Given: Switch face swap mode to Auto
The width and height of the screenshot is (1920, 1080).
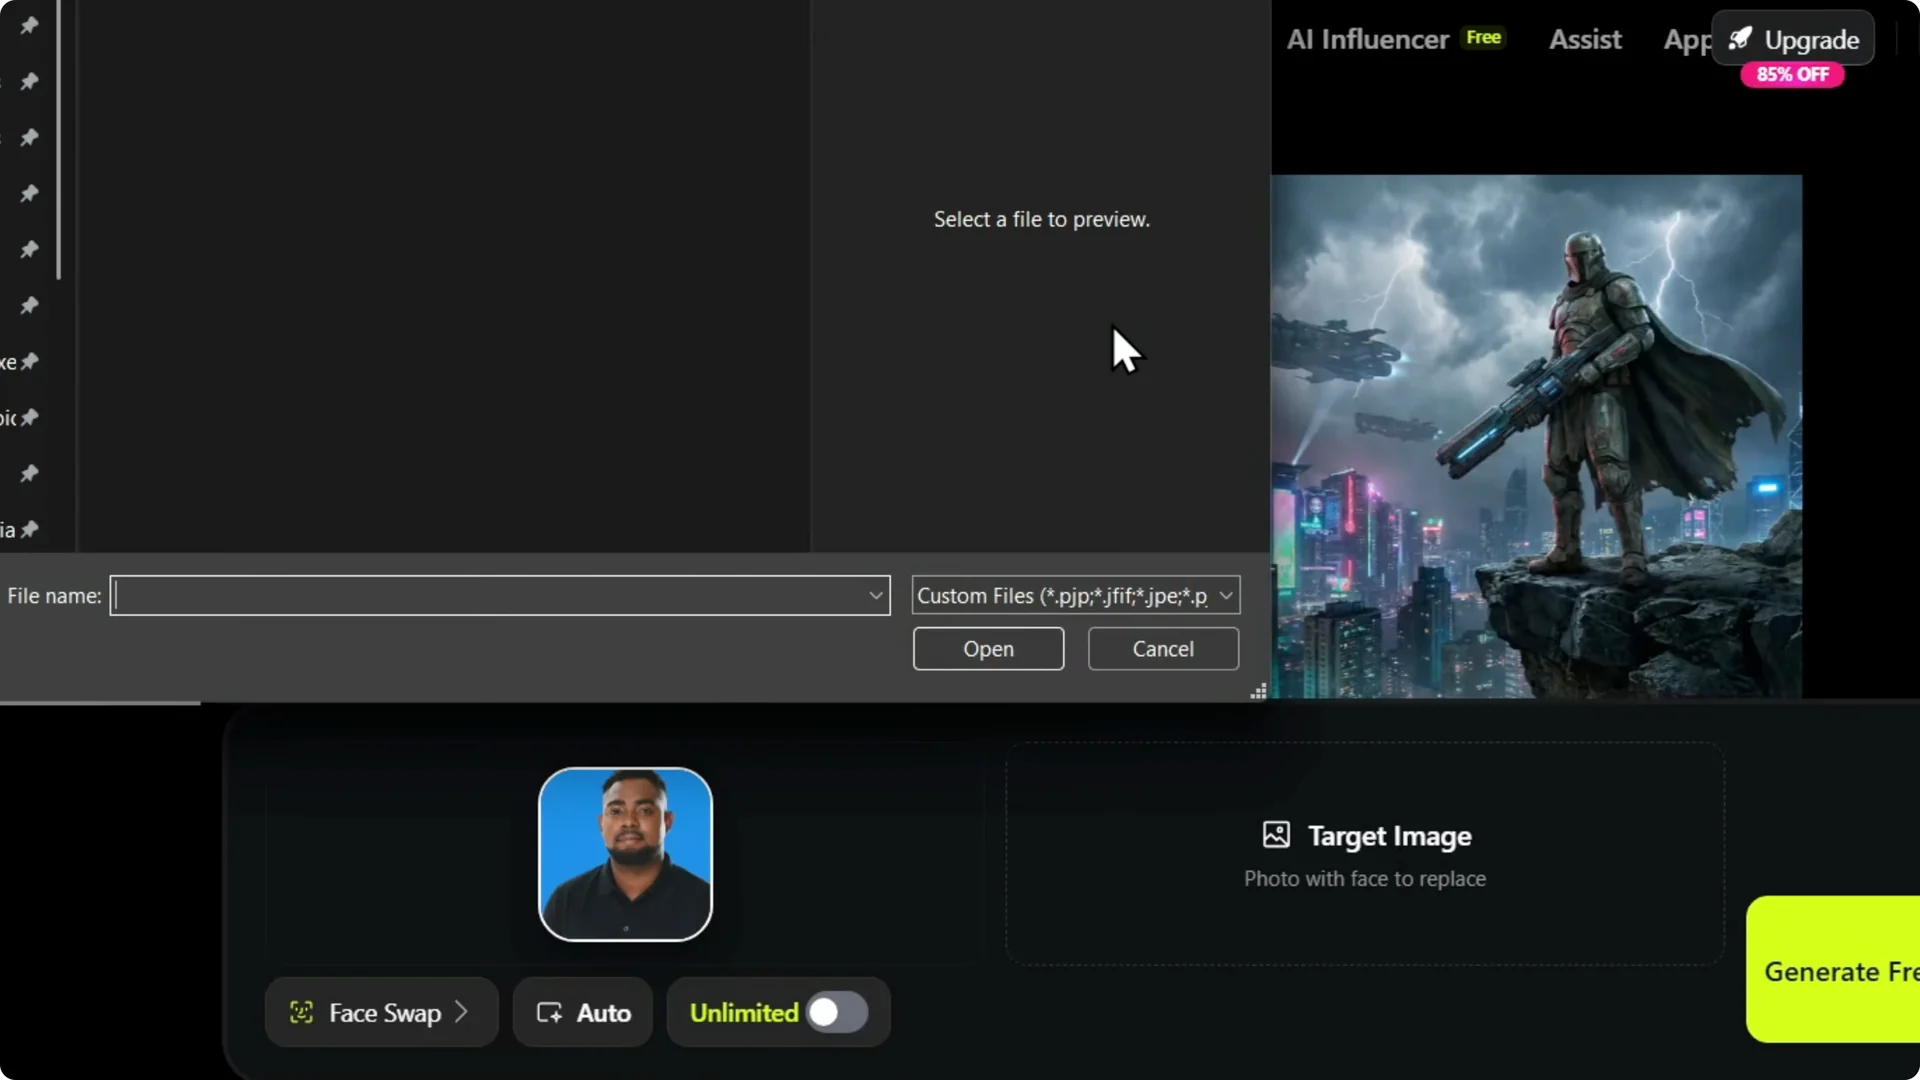Looking at the screenshot, I should 582,1012.
